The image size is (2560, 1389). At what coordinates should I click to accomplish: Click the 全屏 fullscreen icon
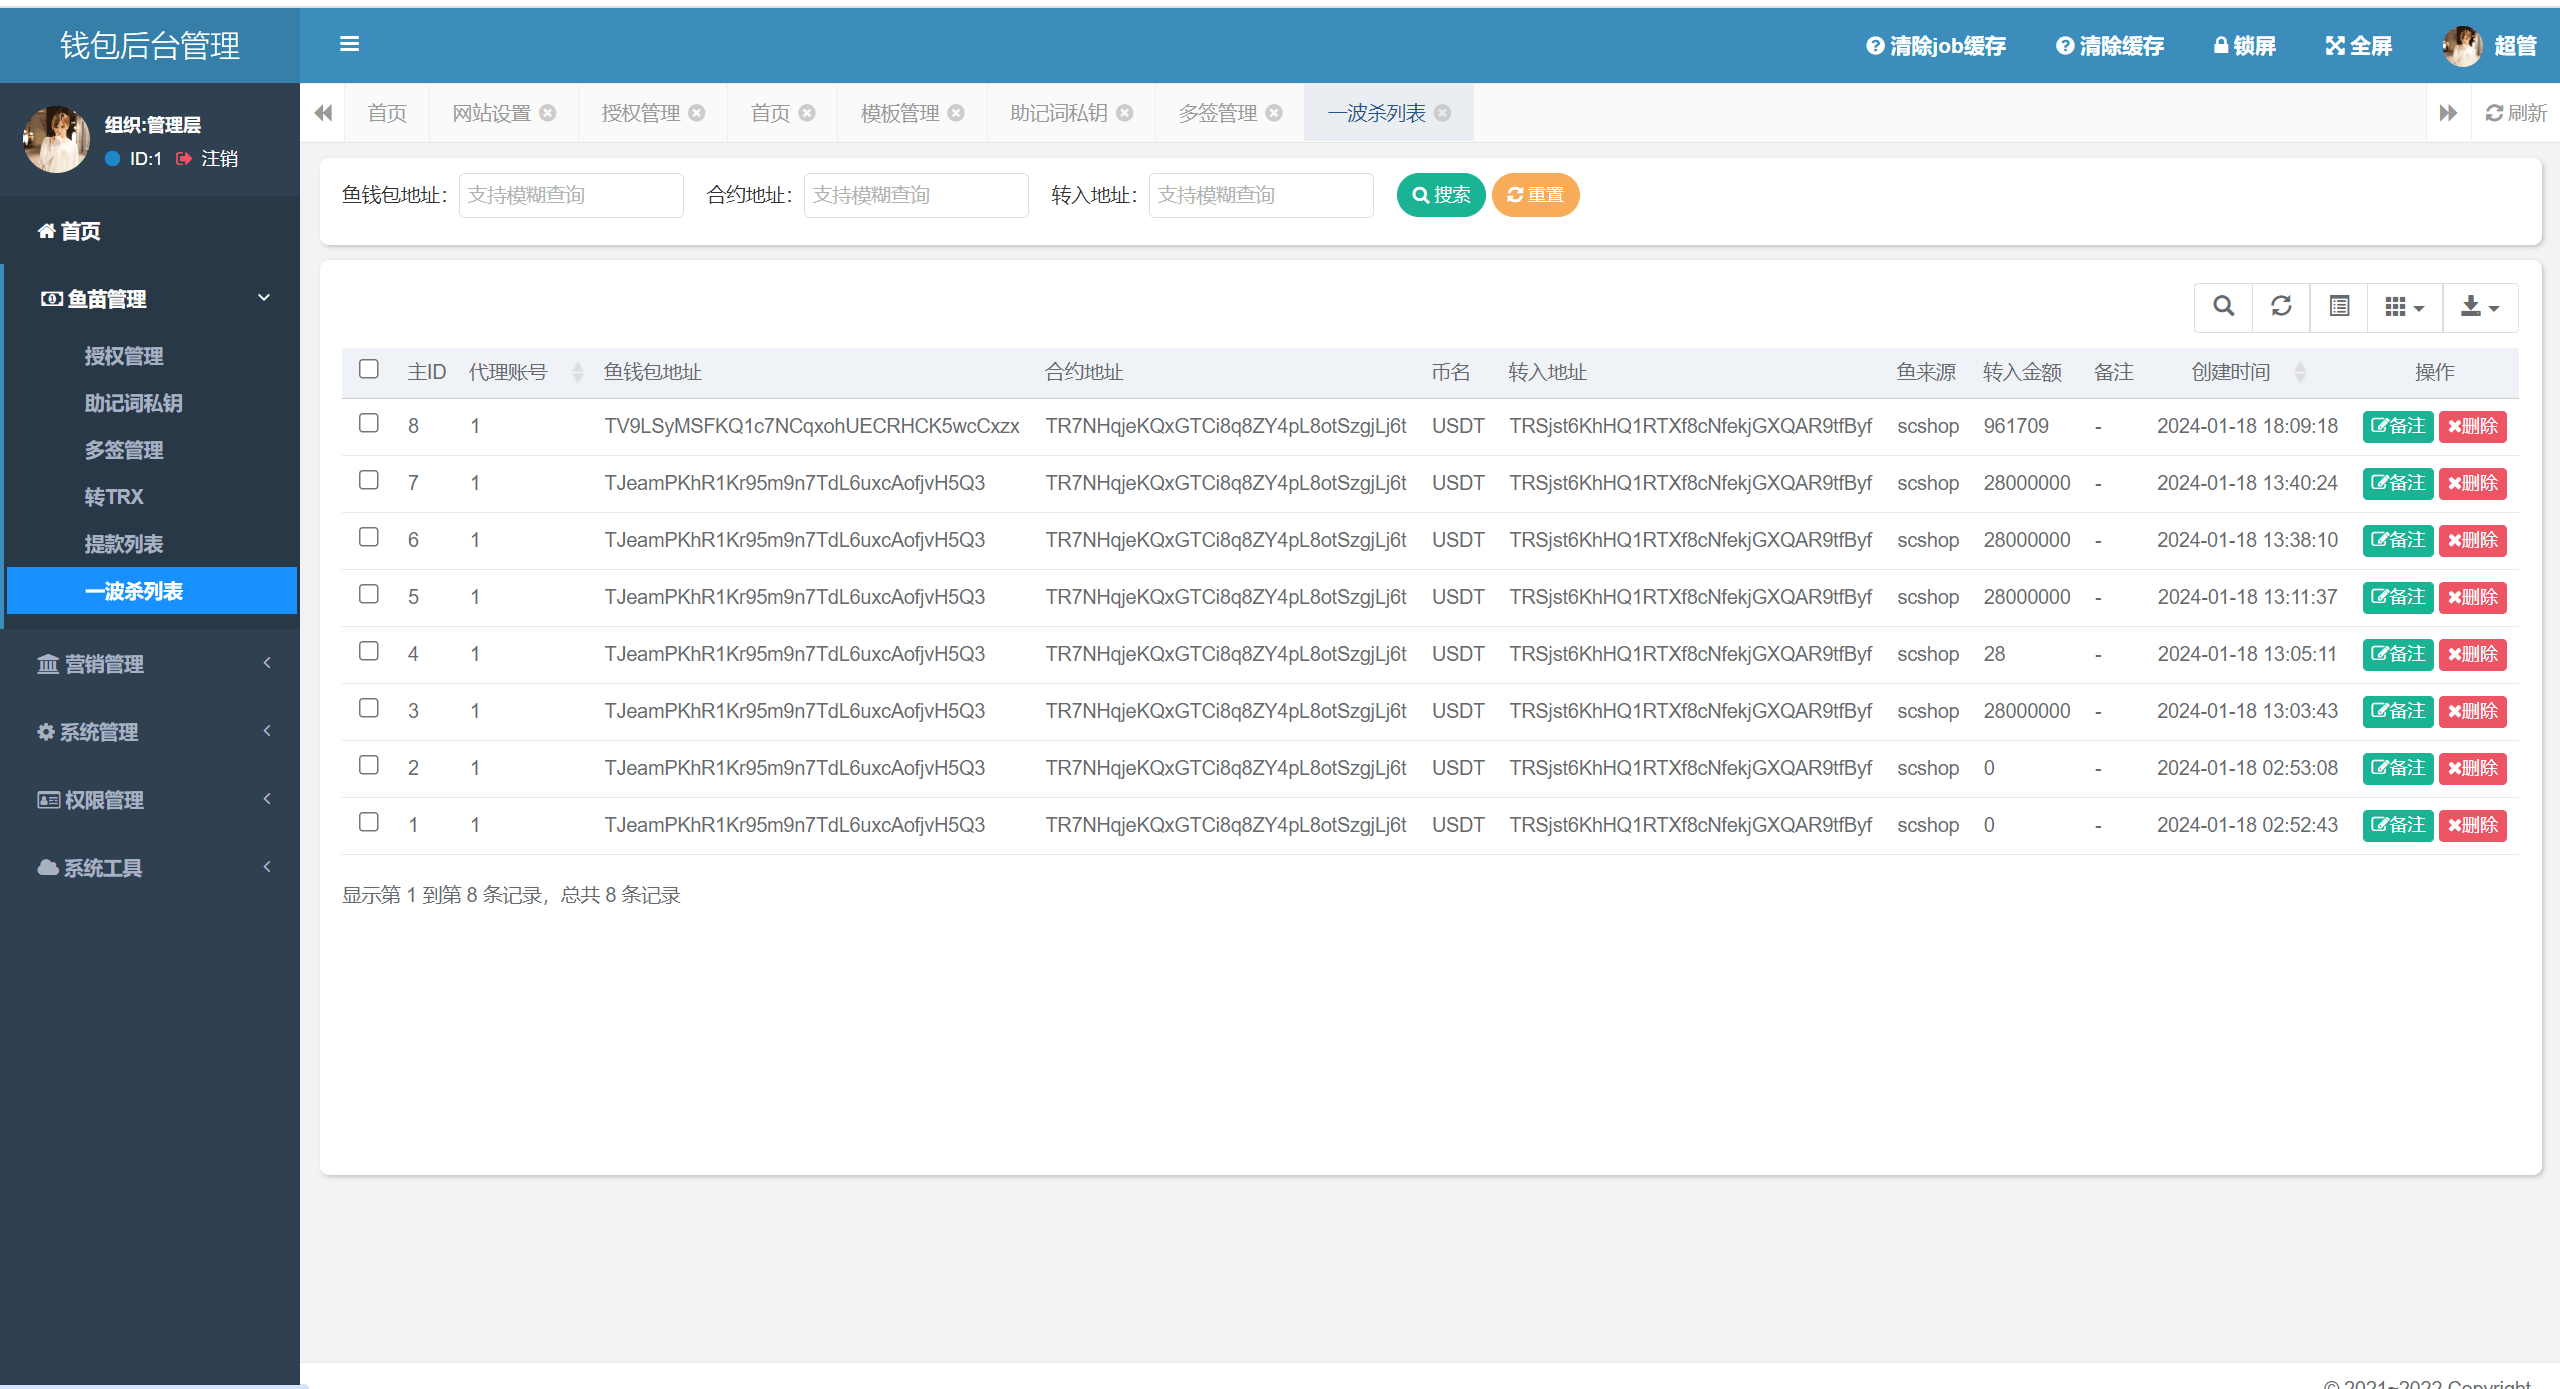(x=2335, y=46)
